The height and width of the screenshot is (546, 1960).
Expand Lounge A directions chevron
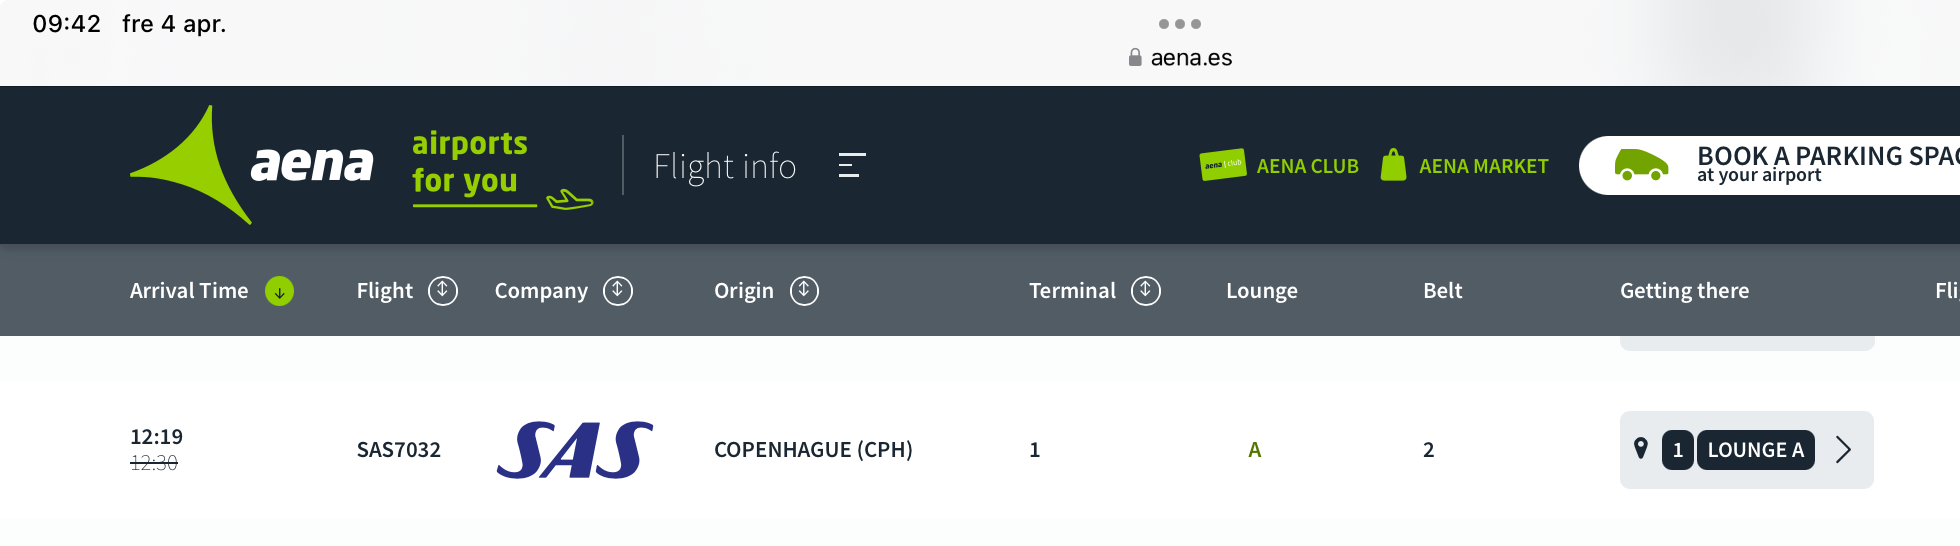(1843, 450)
